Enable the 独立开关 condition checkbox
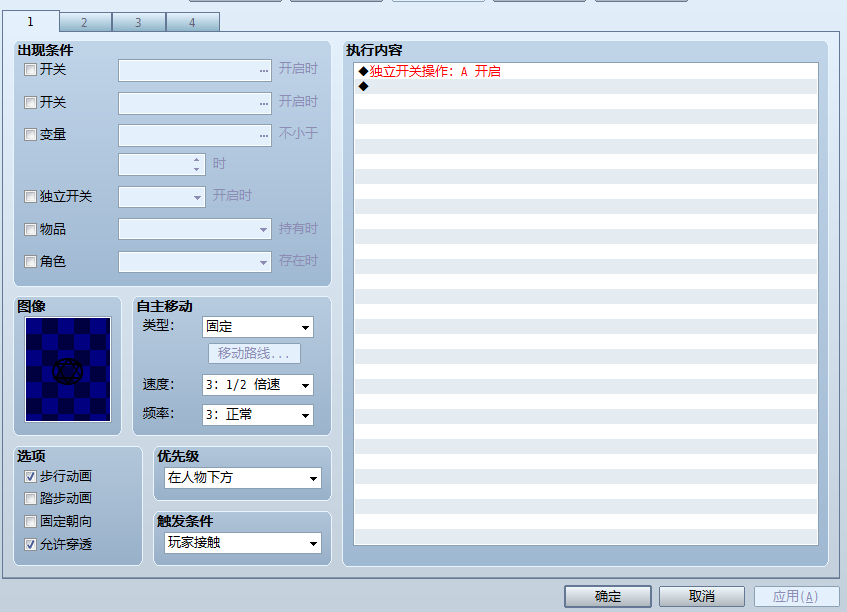The height and width of the screenshot is (612, 847). (x=30, y=197)
